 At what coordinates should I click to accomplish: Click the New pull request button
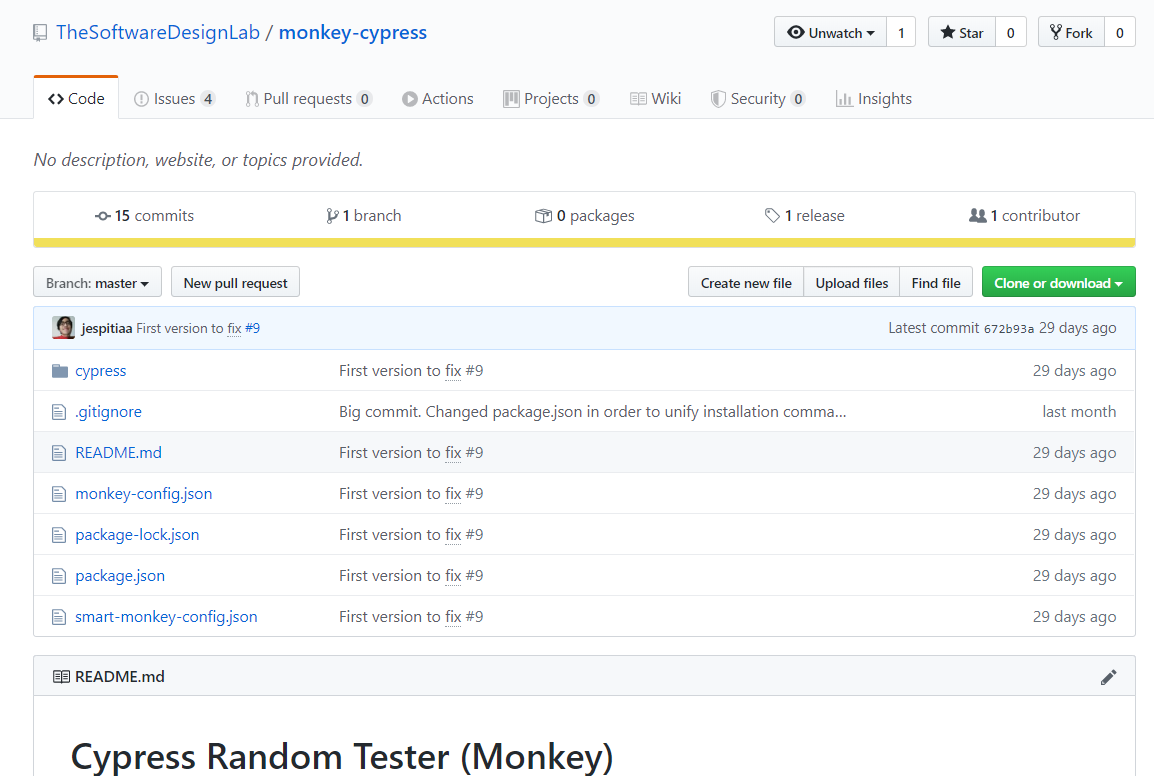click(x=236, y=283)
